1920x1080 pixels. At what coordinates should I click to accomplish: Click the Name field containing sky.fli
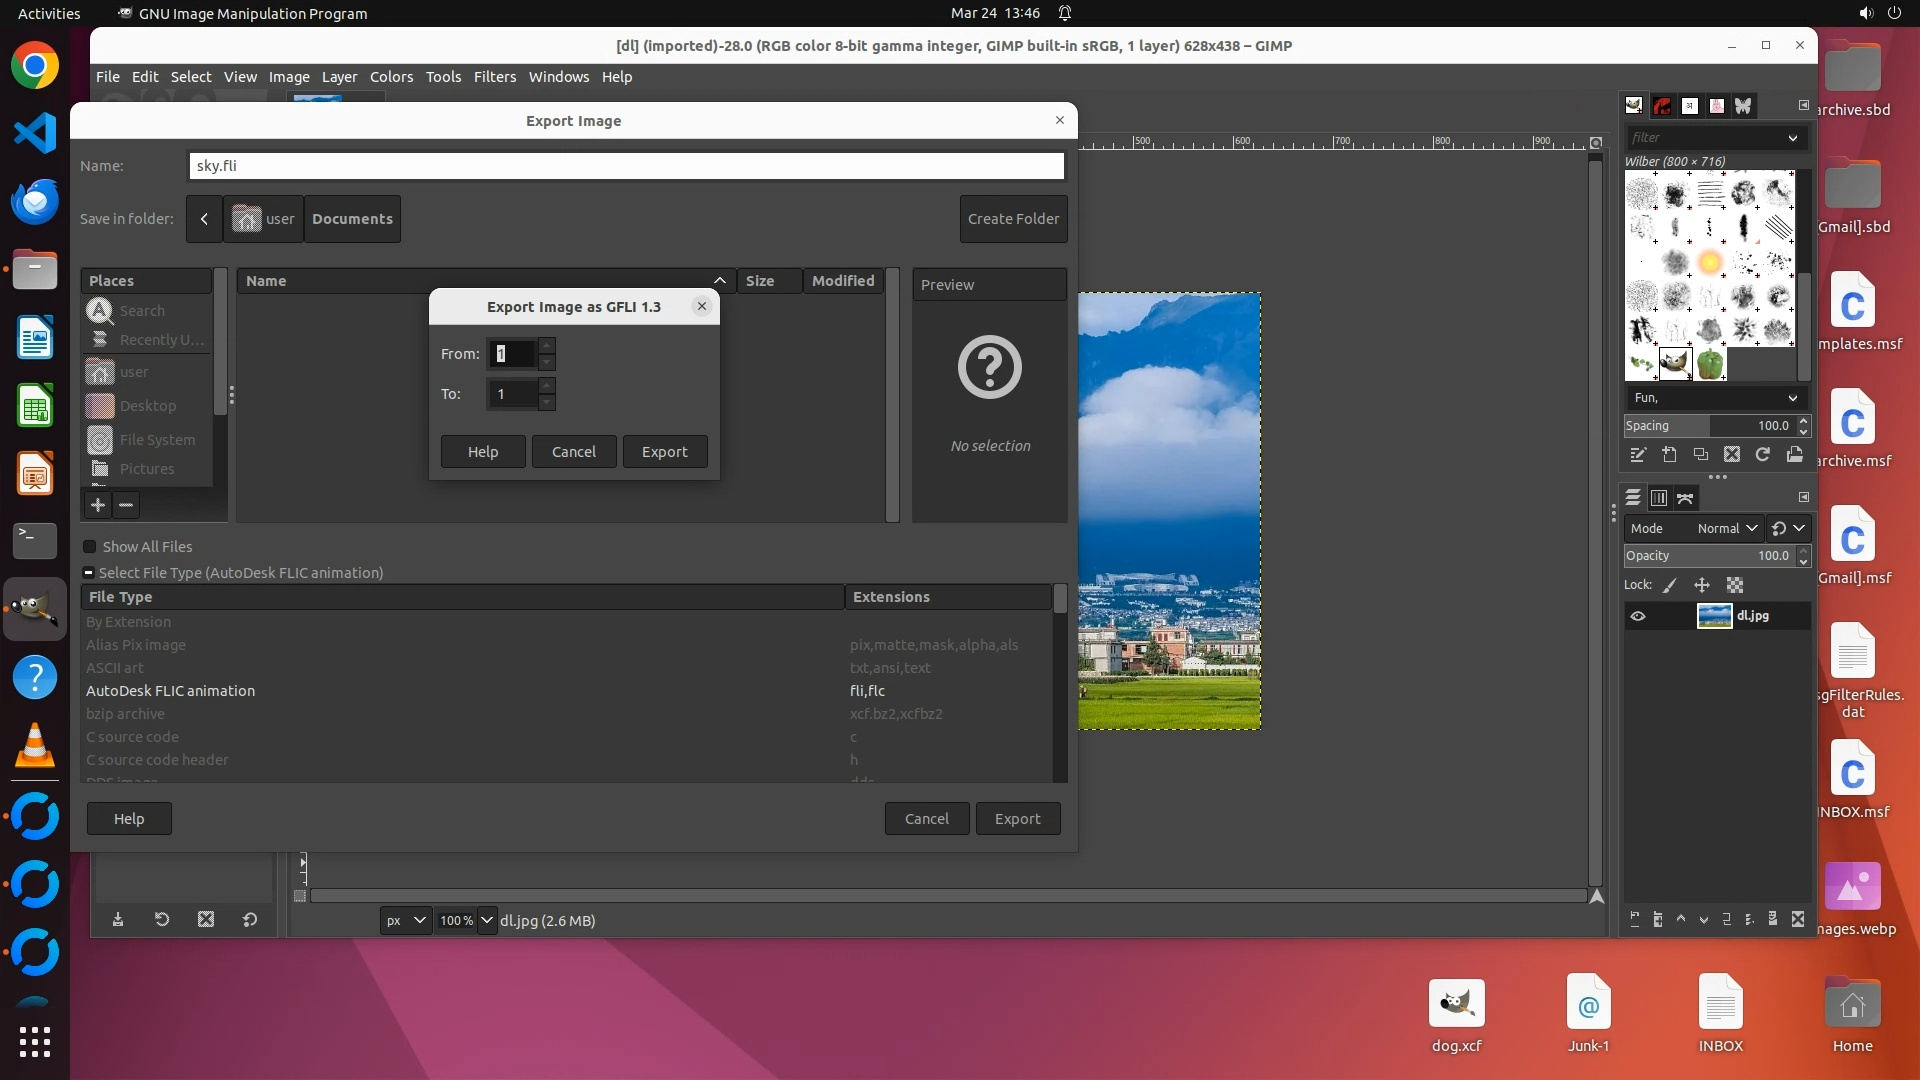626,166
